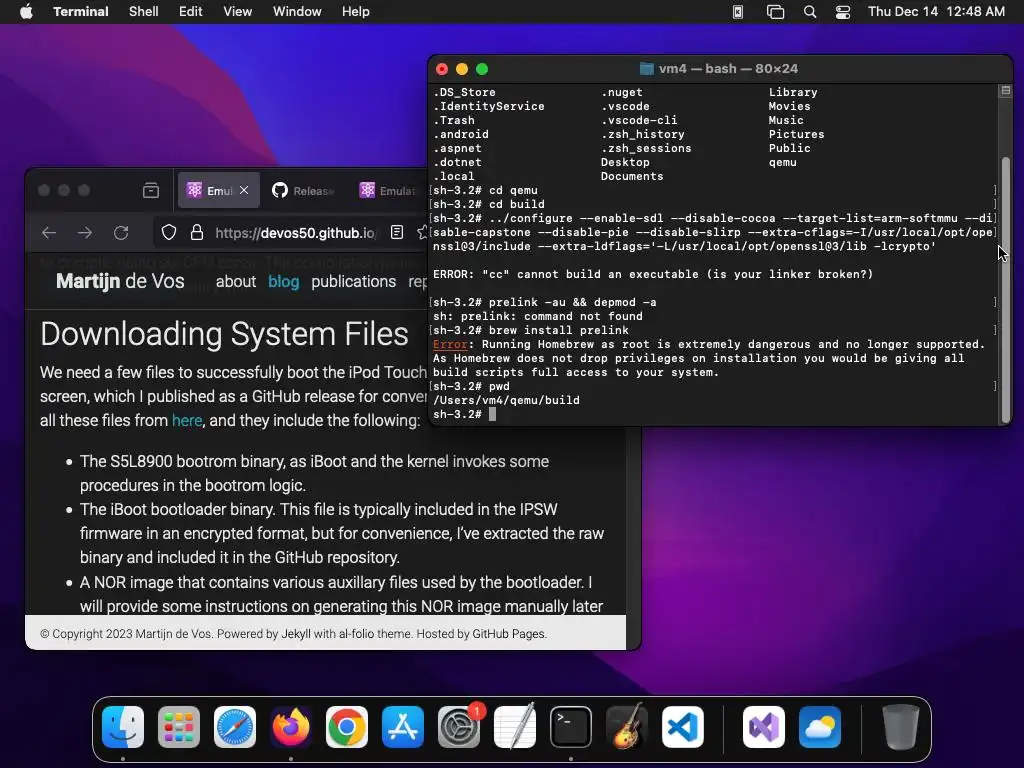Click 'sh: prelink: command not found' line
Viewport: 1024px width, 768px height.
537,316
